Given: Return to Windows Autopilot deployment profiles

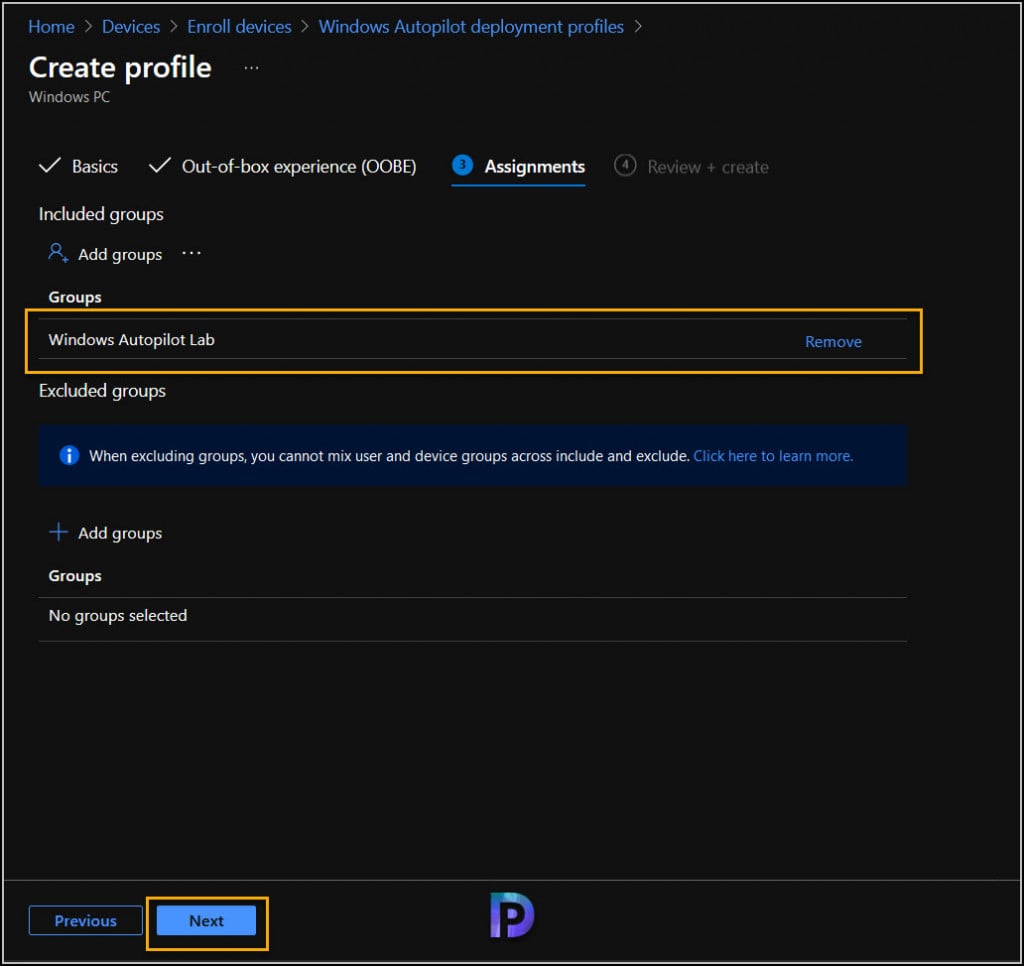Looking at the screenshot, I should (471, 27).
